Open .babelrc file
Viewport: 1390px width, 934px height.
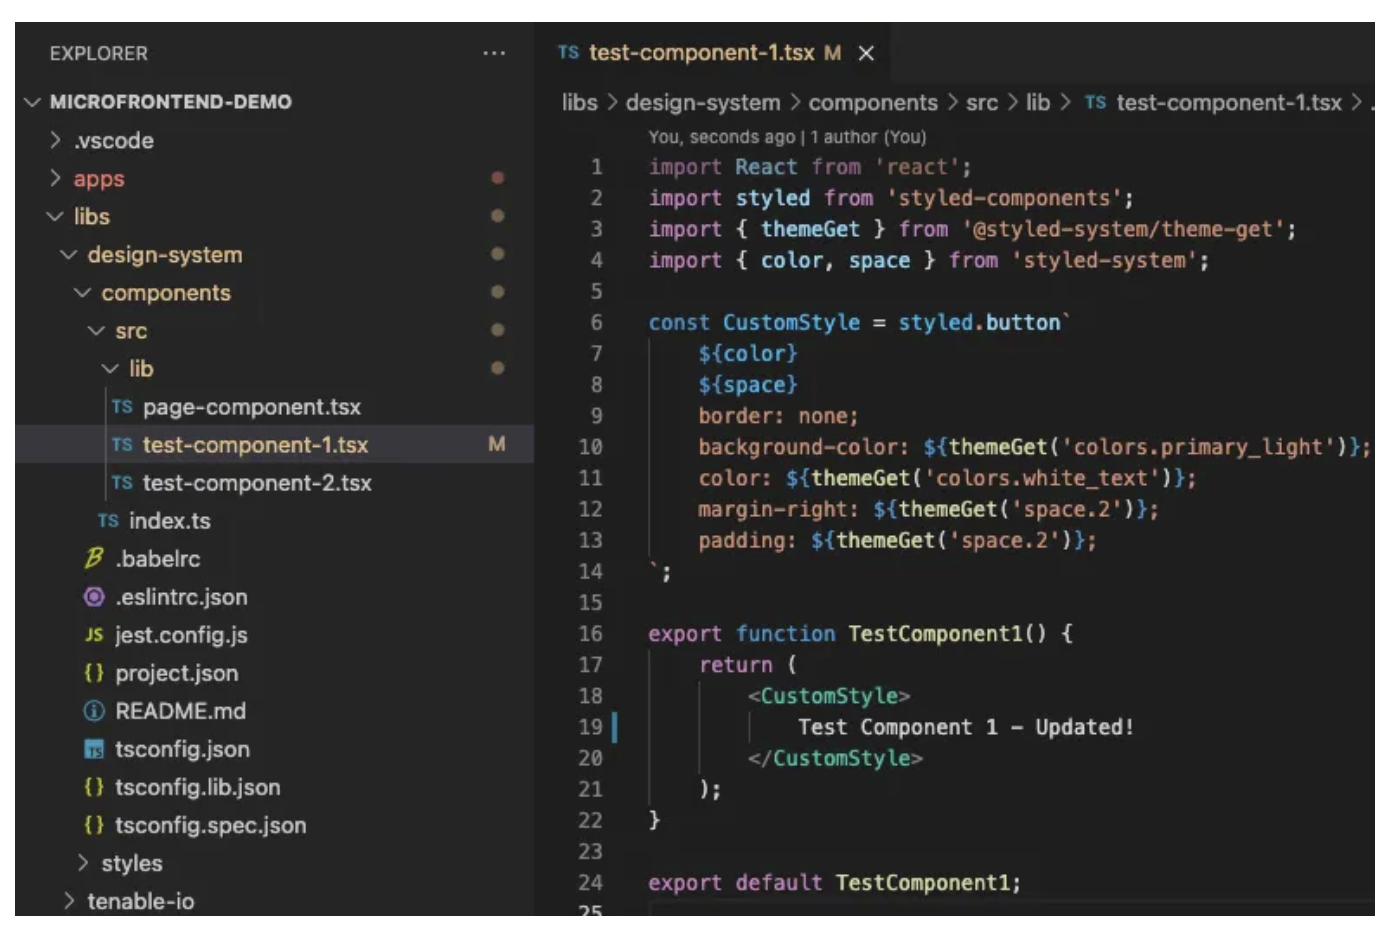tap(158, 559)
